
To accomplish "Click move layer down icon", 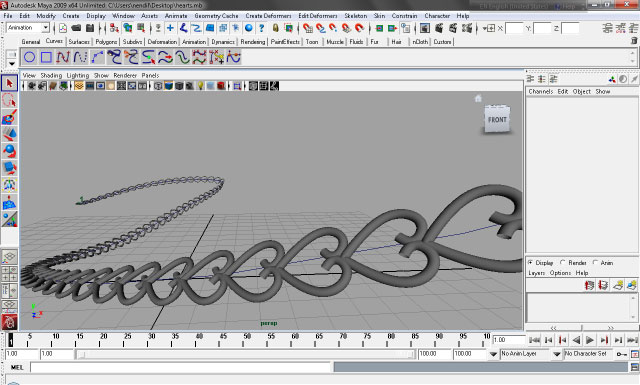I will (x=603, y=285).
